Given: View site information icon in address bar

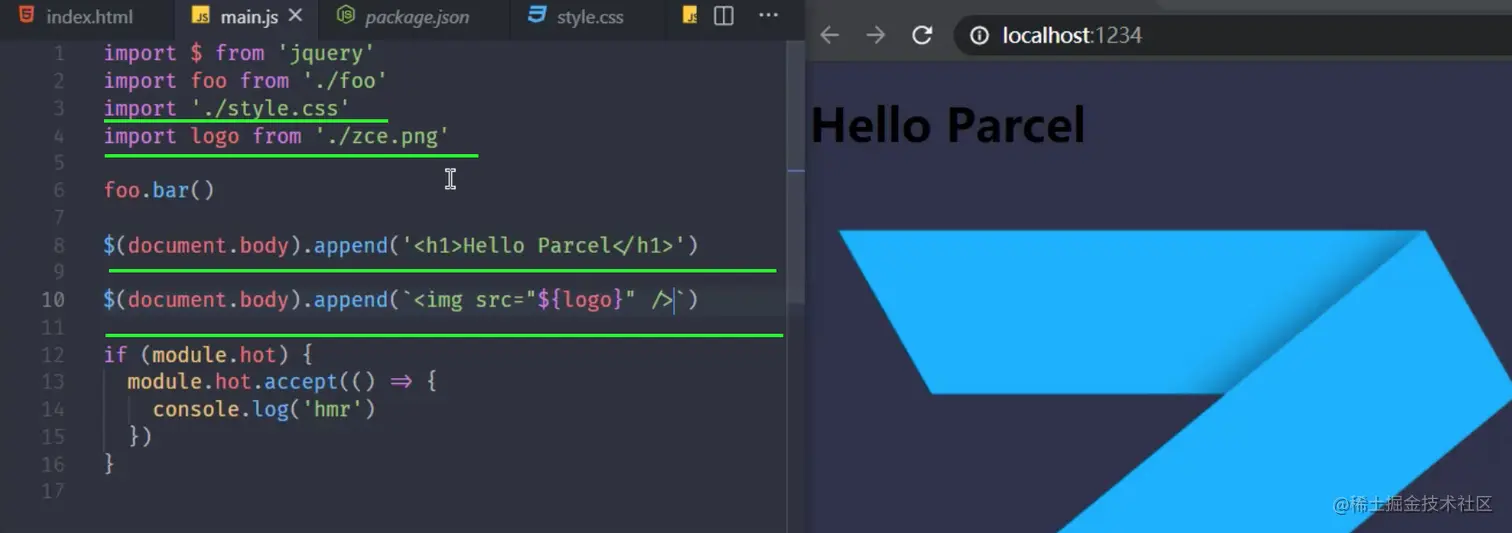Looking at the screenshot, I should (980, 36).
